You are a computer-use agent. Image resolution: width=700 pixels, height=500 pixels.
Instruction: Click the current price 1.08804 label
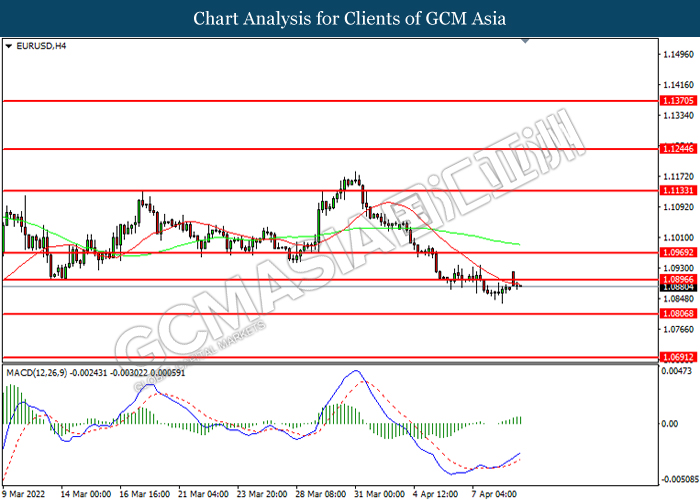[678, 287]
